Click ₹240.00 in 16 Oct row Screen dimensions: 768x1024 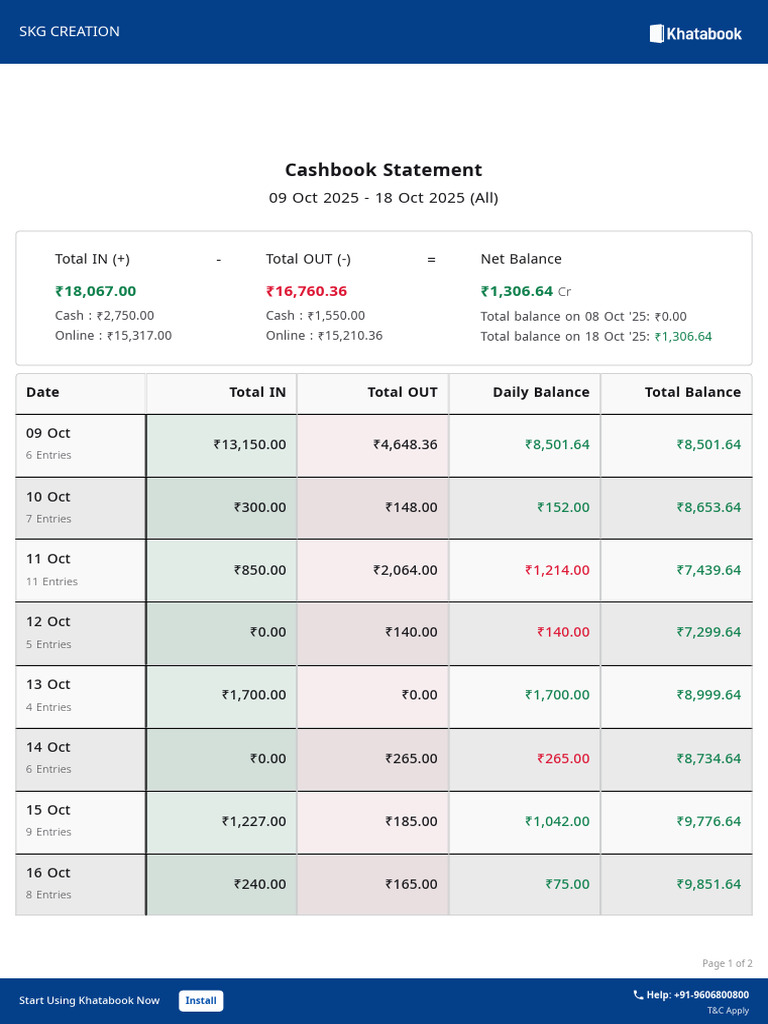(x=260, y=884)
